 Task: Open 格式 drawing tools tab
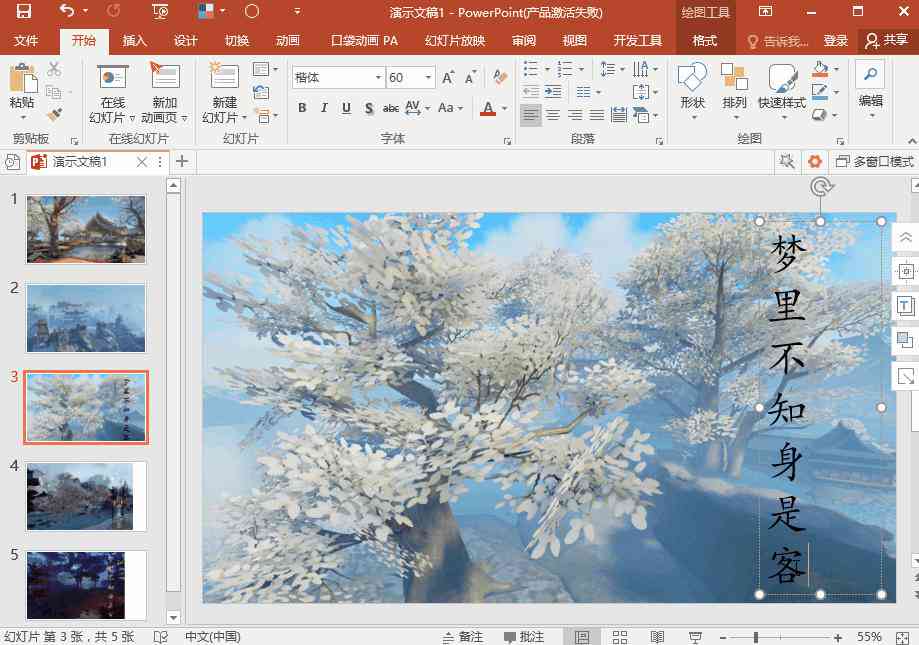[x=704, y=40]
